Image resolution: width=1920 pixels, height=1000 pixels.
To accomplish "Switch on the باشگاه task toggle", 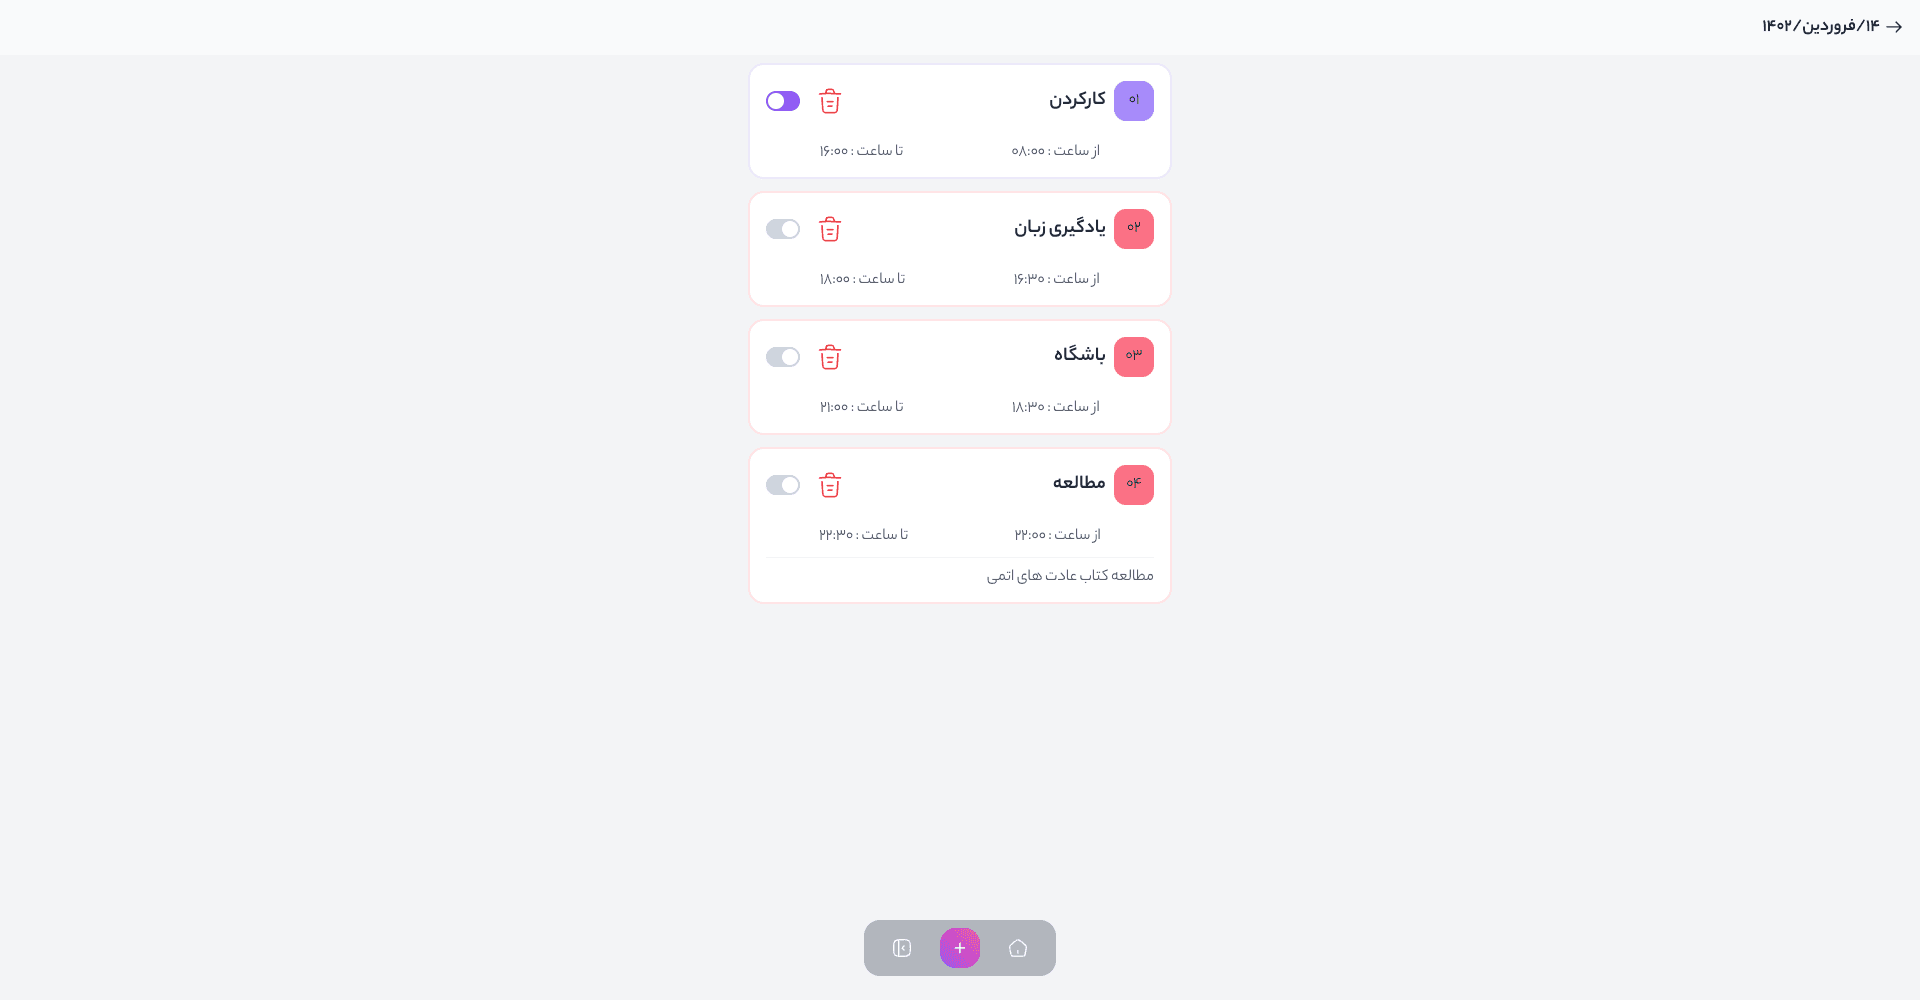I will tap(783, 357).
